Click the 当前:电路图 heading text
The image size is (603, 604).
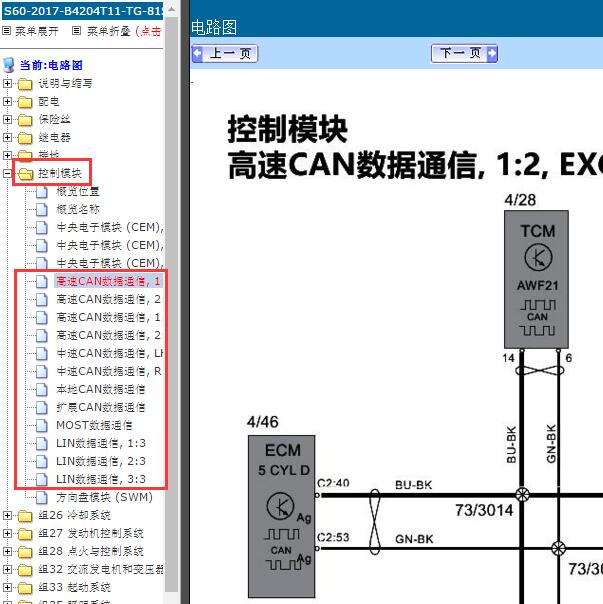coord(51,65)
